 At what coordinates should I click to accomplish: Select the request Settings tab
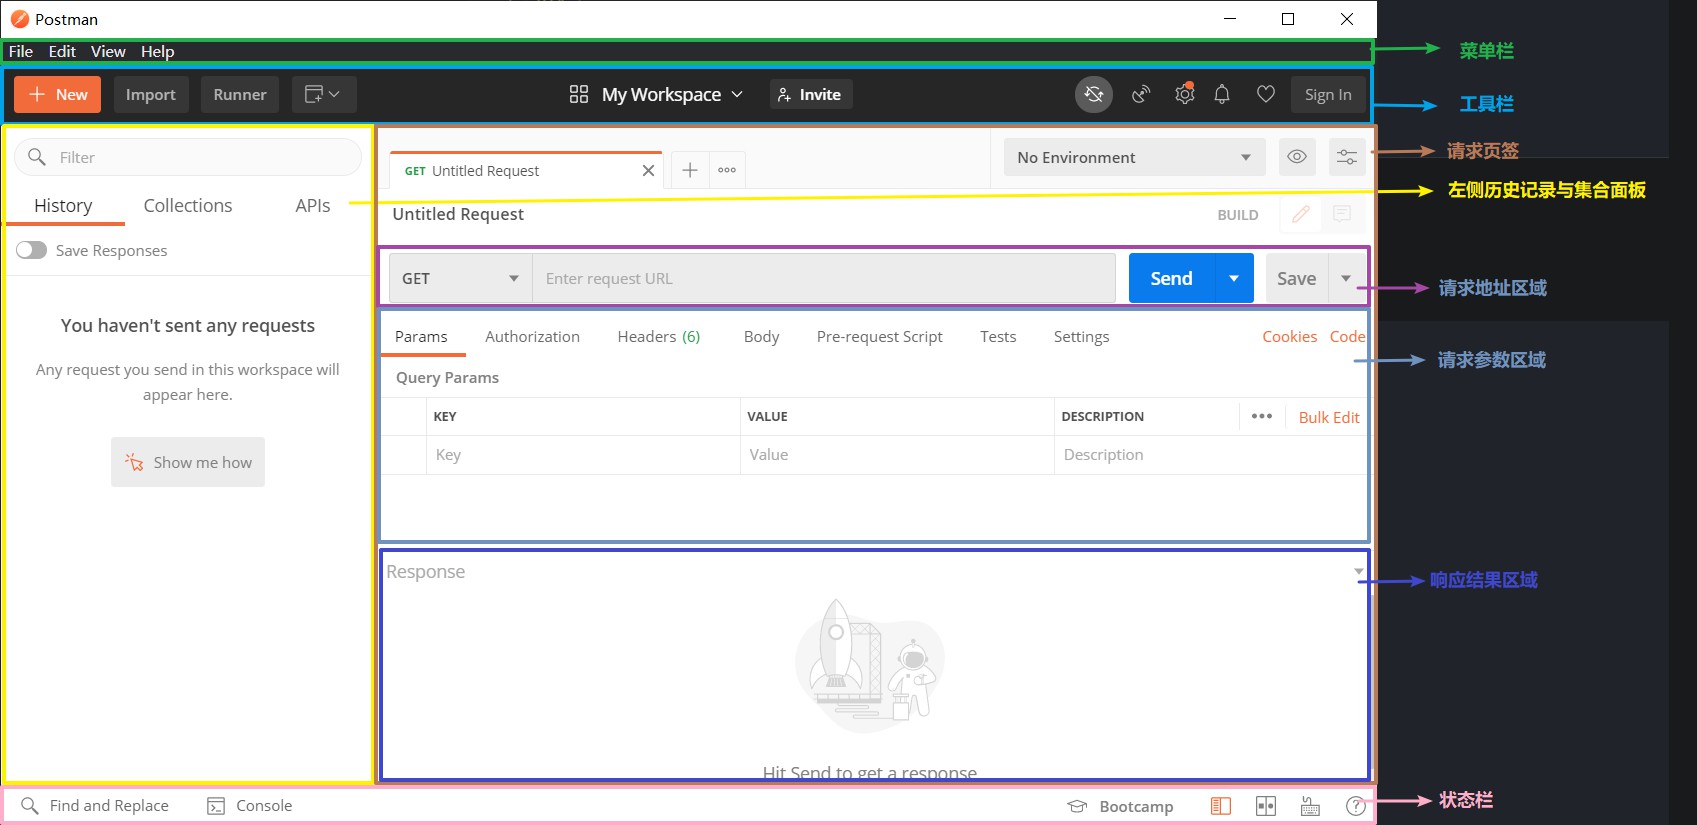(x=1081, y=337)
